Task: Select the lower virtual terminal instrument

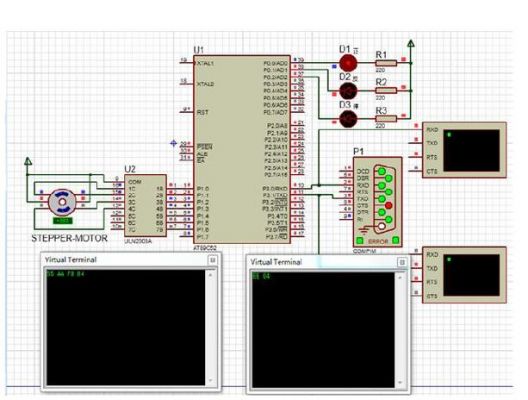Action: [x=464, y=275]
